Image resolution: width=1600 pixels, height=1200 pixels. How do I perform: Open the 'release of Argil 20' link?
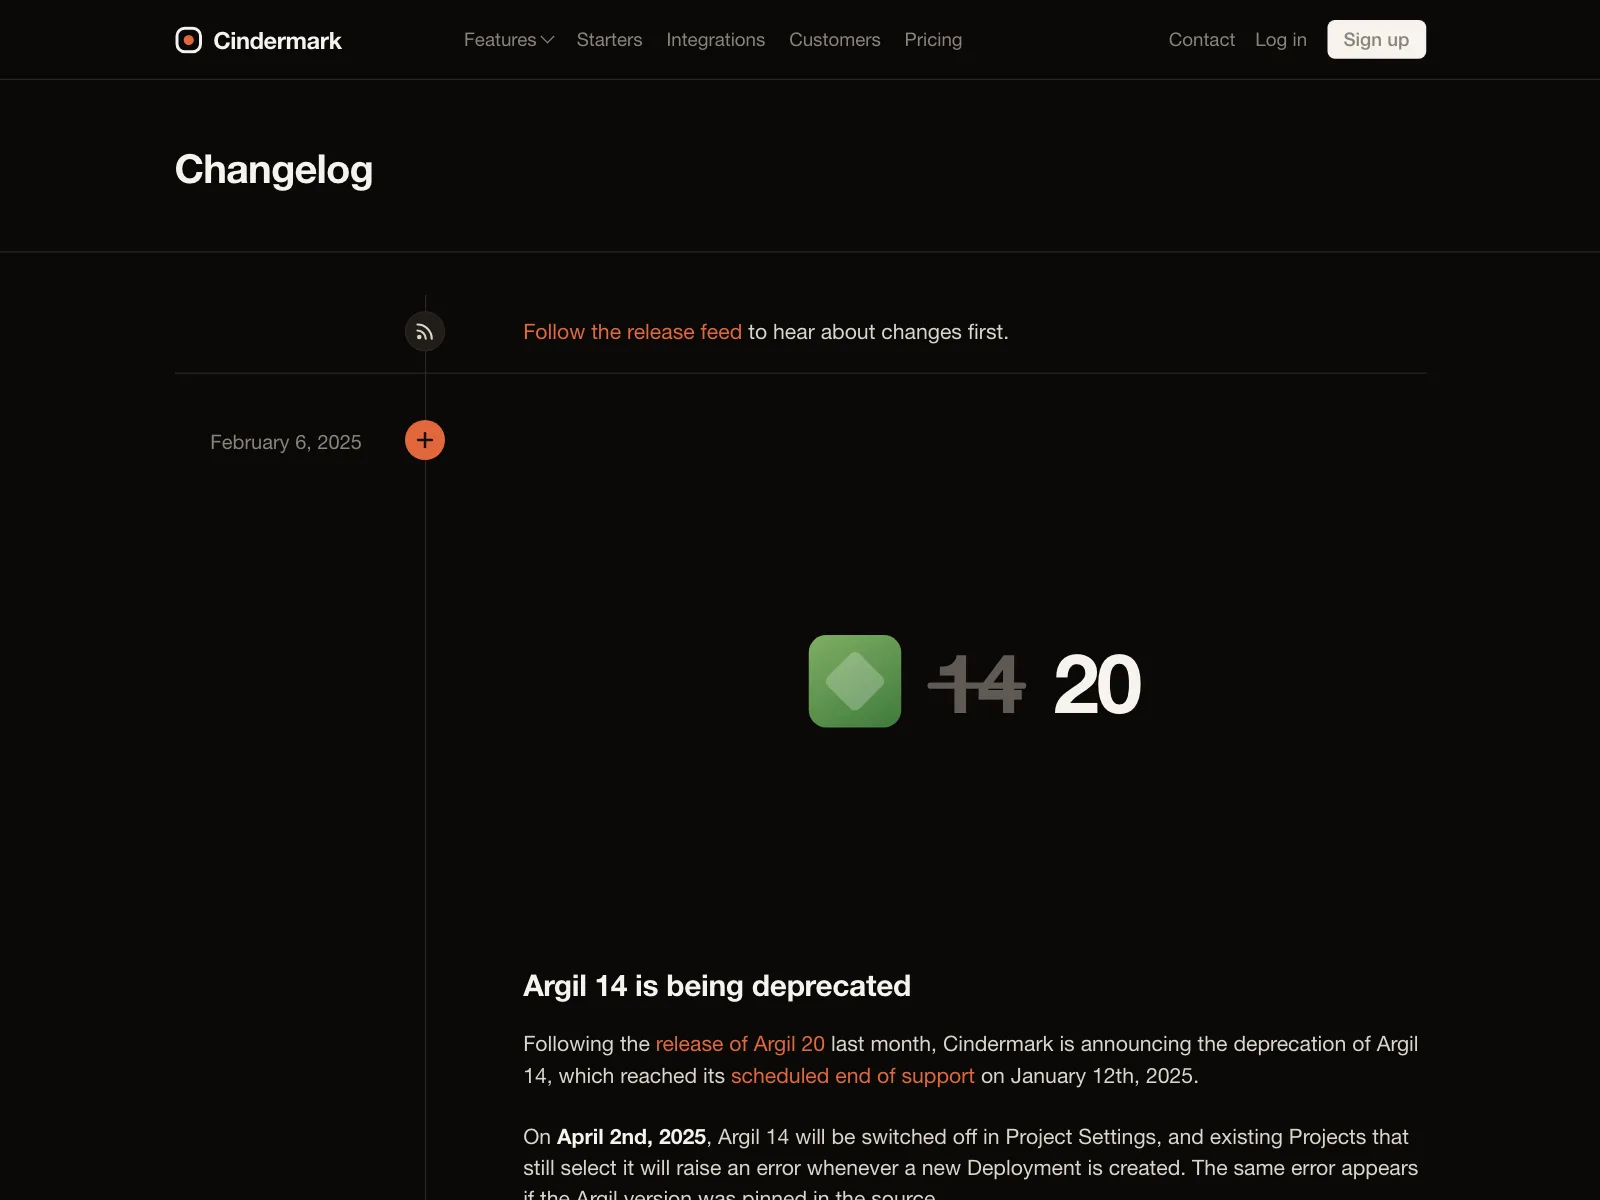(x=740, y=1044)
